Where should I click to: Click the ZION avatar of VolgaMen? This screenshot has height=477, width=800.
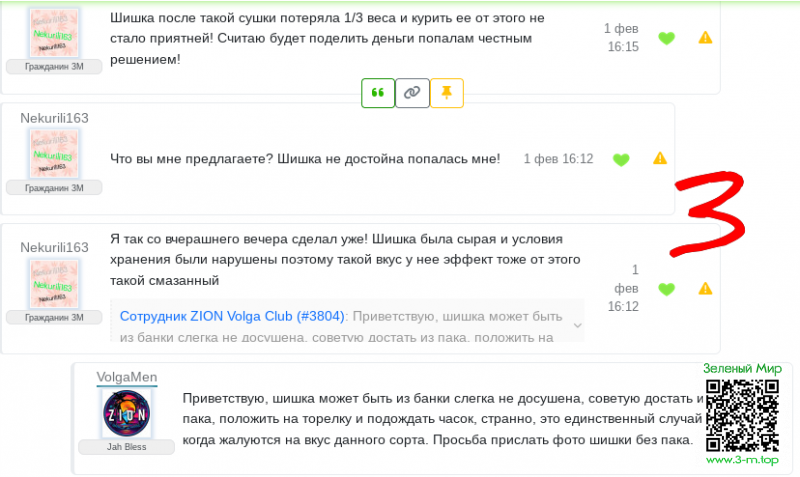click(x=126, y=413)
